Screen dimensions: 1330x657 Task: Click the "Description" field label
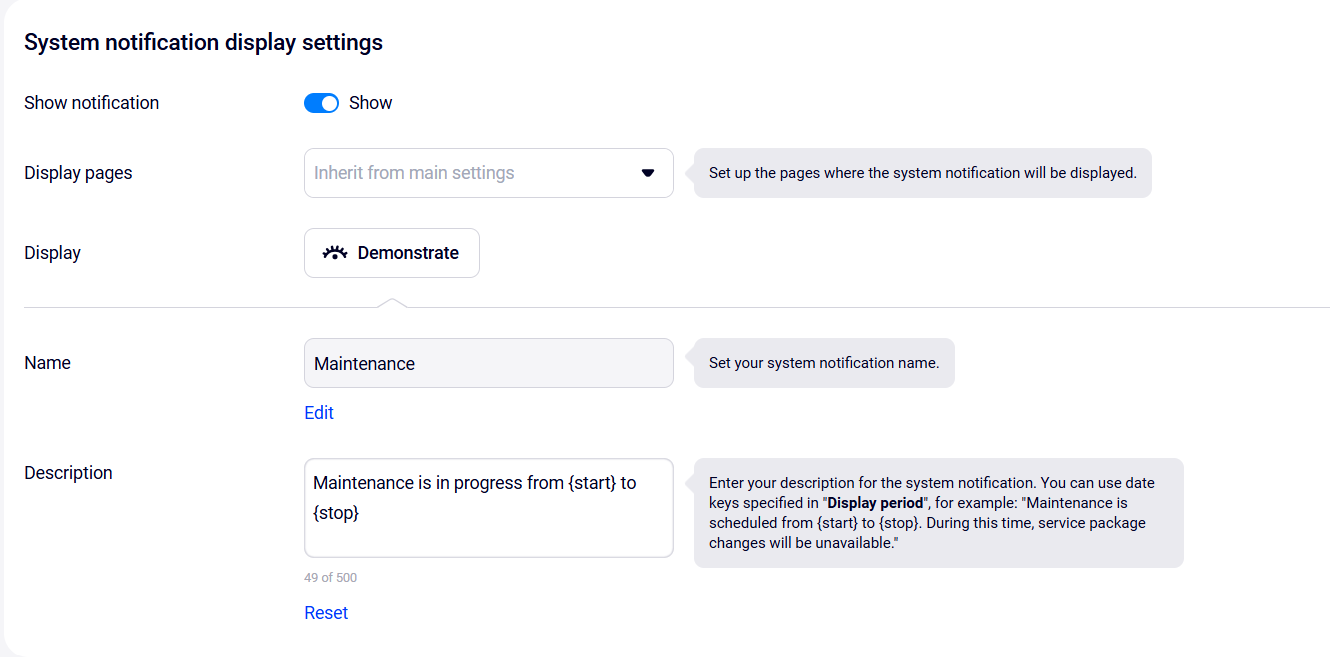(x=68, y=473)
